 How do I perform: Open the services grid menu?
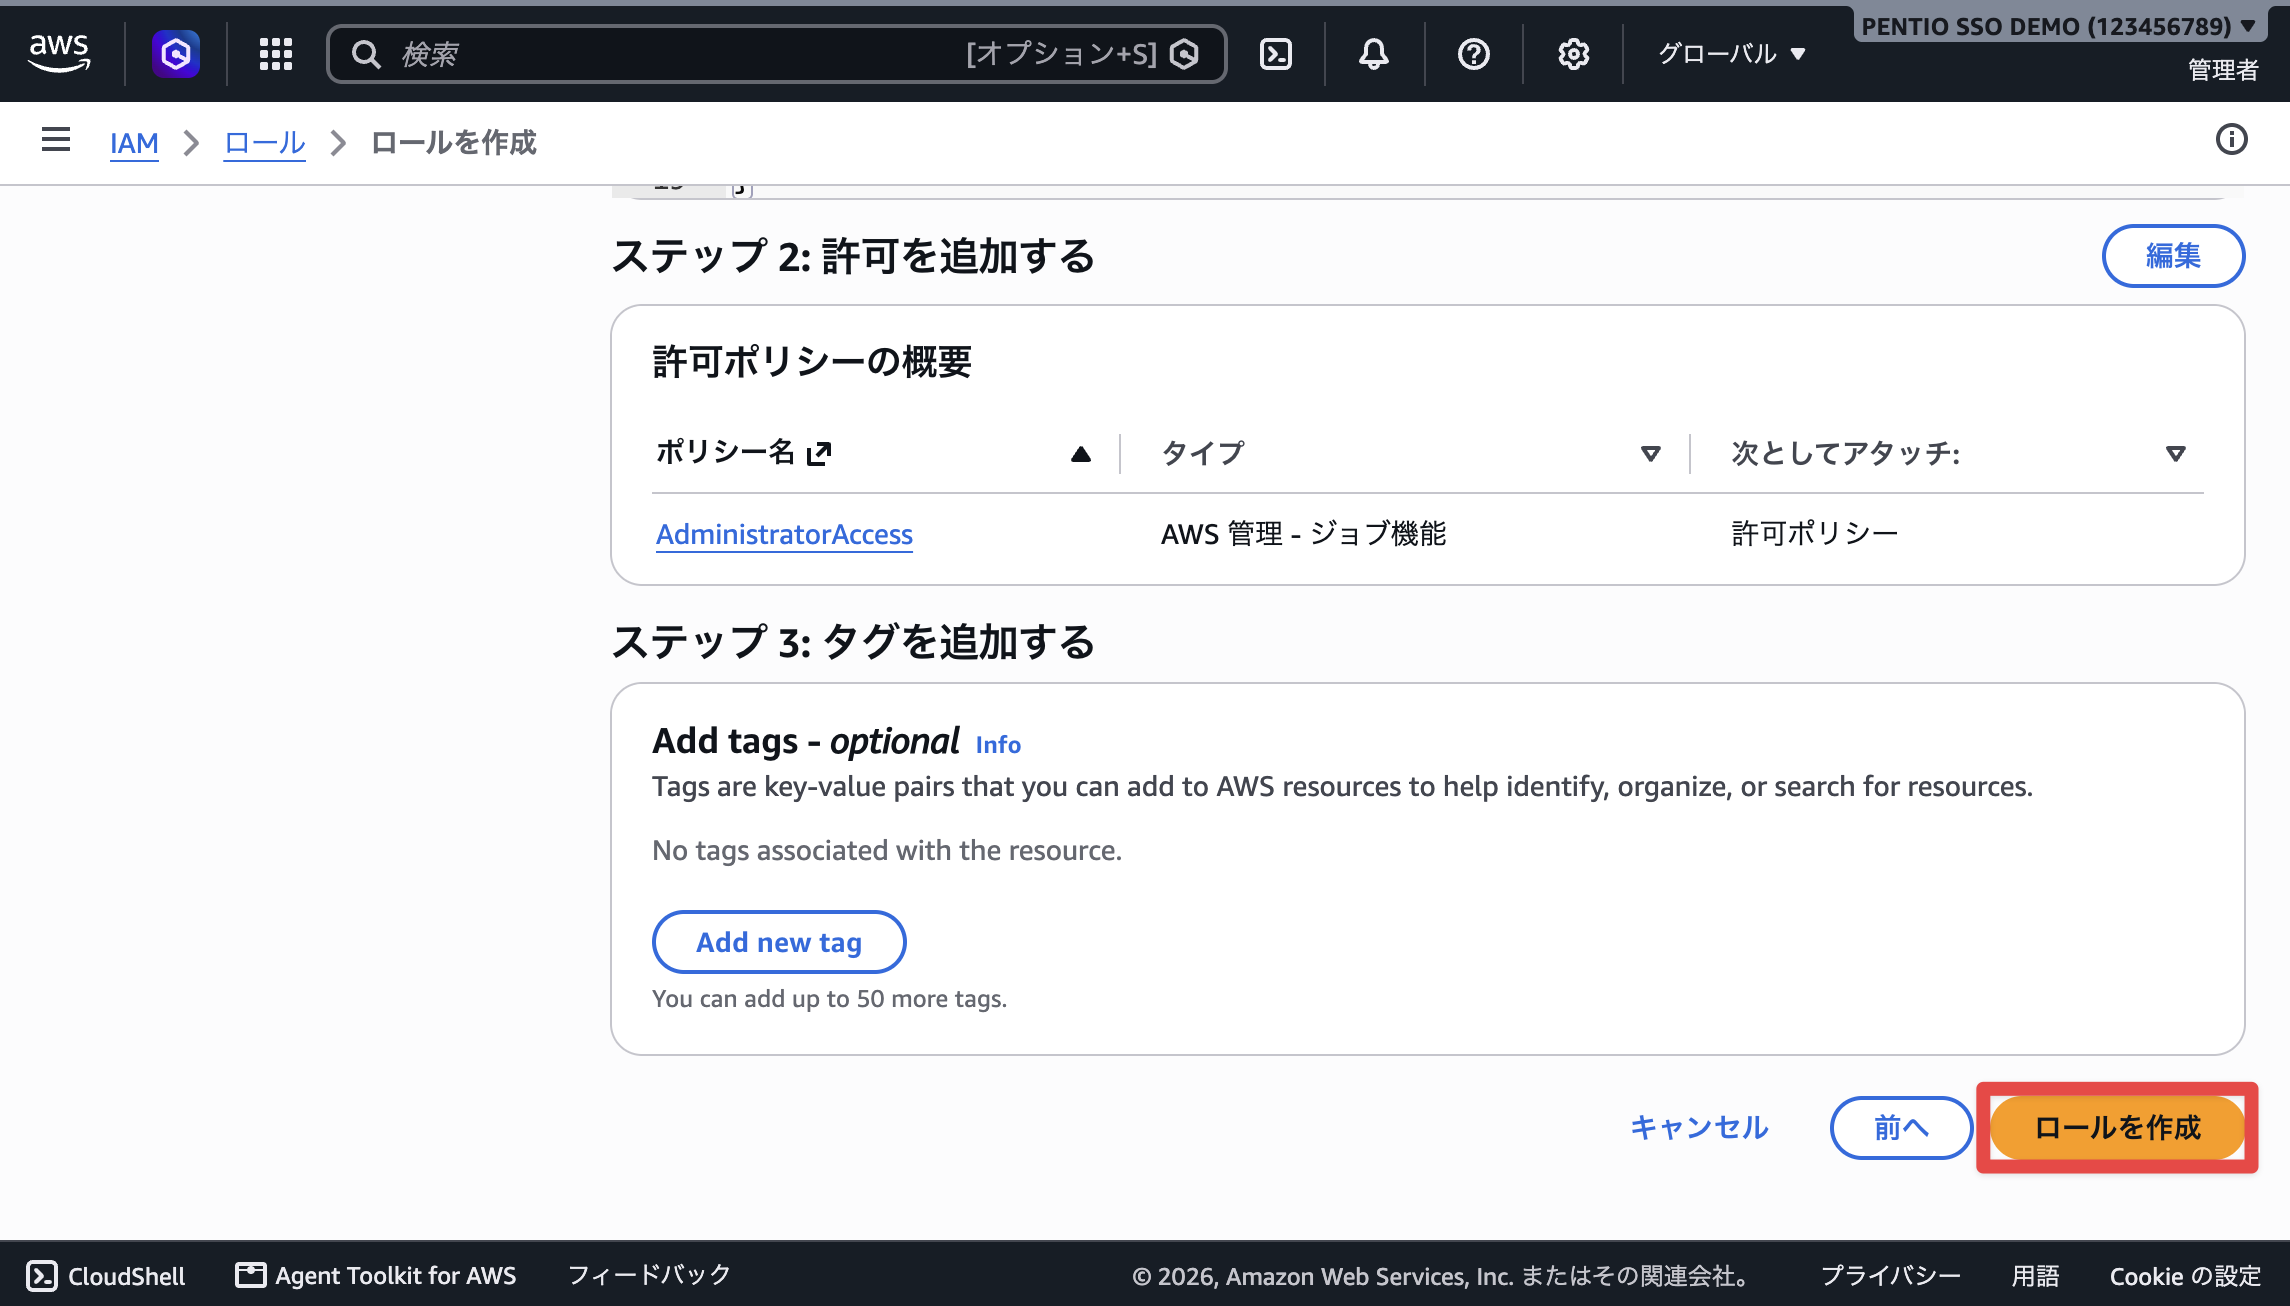pos(275,54)
